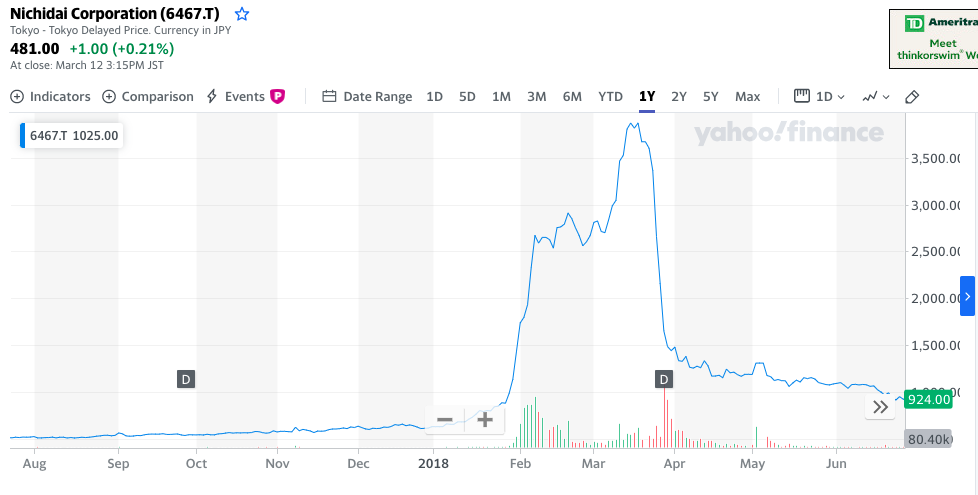Viewport: 978px width, 495px height.
Task: Click the late-March dividend D marker
Action: [664, 379]
